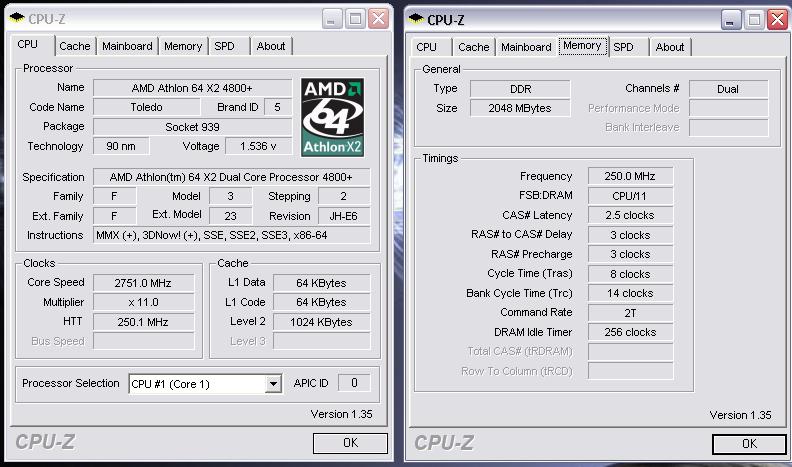This screenshot has height=467, width=792.
Task: Click right CPU-Z window title icon
Action: [416, 19]
